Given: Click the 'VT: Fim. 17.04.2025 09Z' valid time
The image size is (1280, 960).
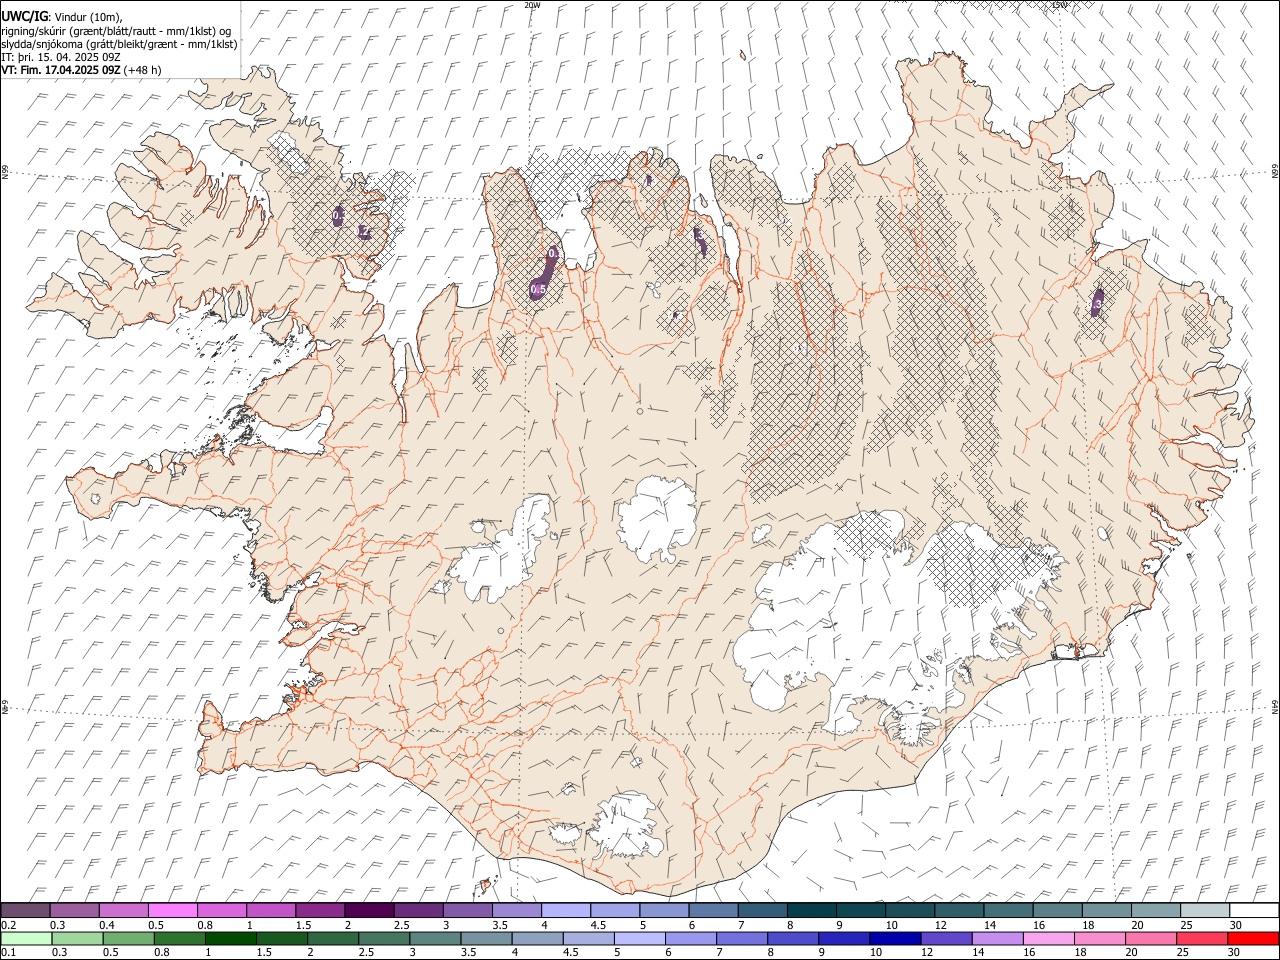Looking at the screenshot, I should [61, 70].
